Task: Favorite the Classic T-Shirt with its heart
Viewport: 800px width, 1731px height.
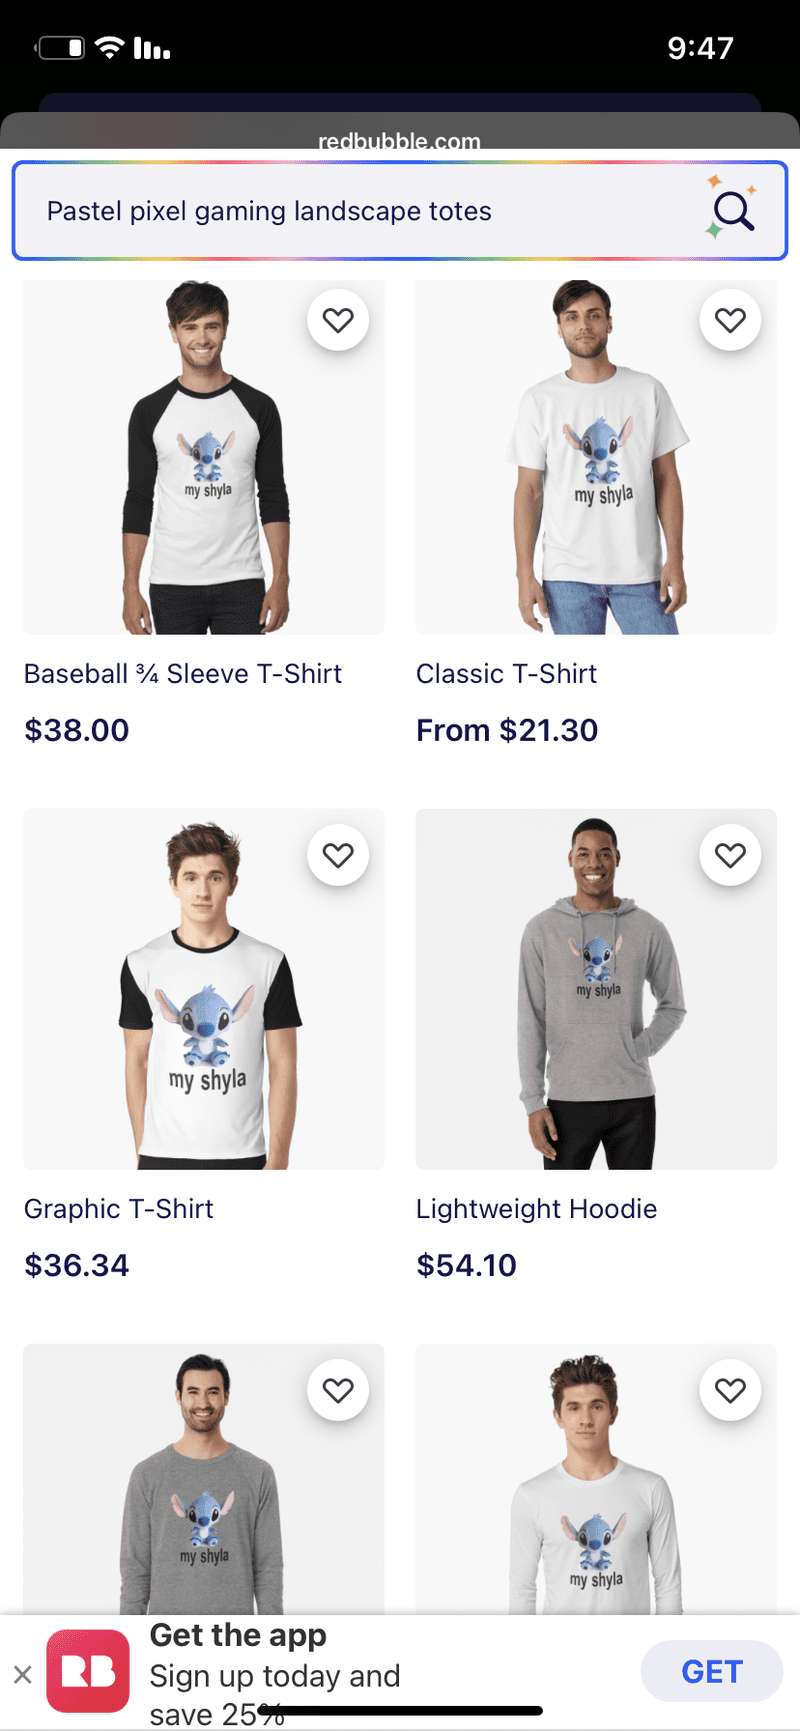Action: 730,320
